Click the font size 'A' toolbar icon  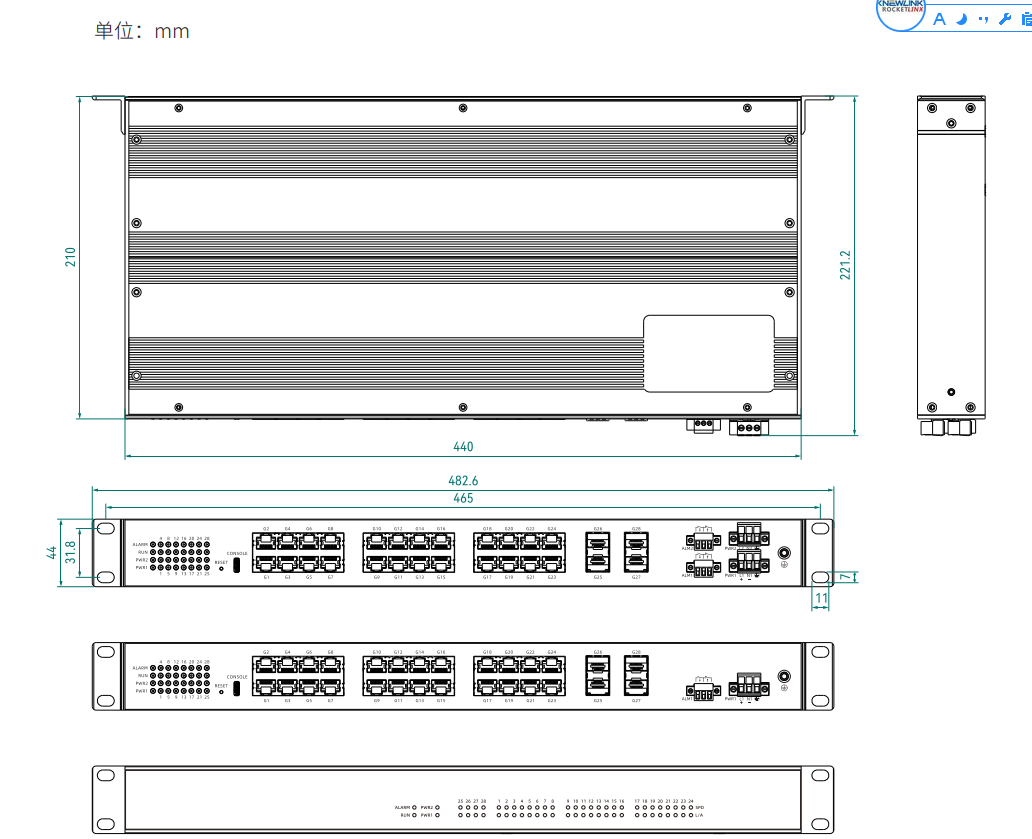click(x=939, y=19)
